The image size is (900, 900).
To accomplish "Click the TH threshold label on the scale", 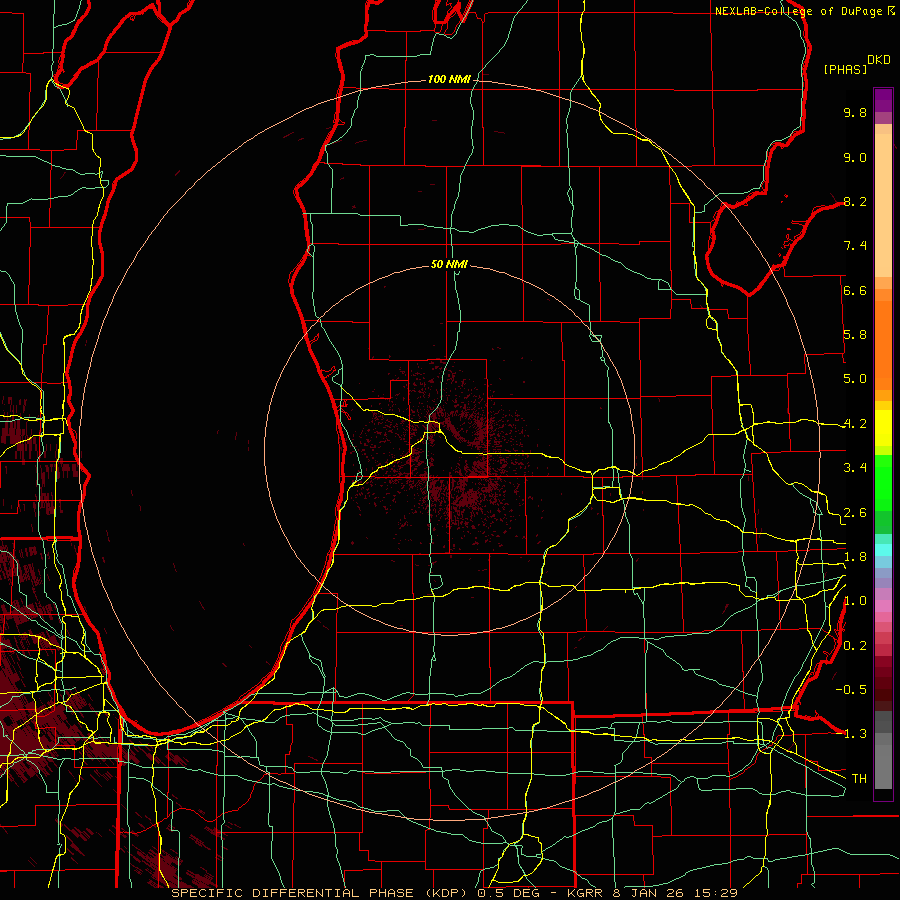I will [x=859, y=779].
